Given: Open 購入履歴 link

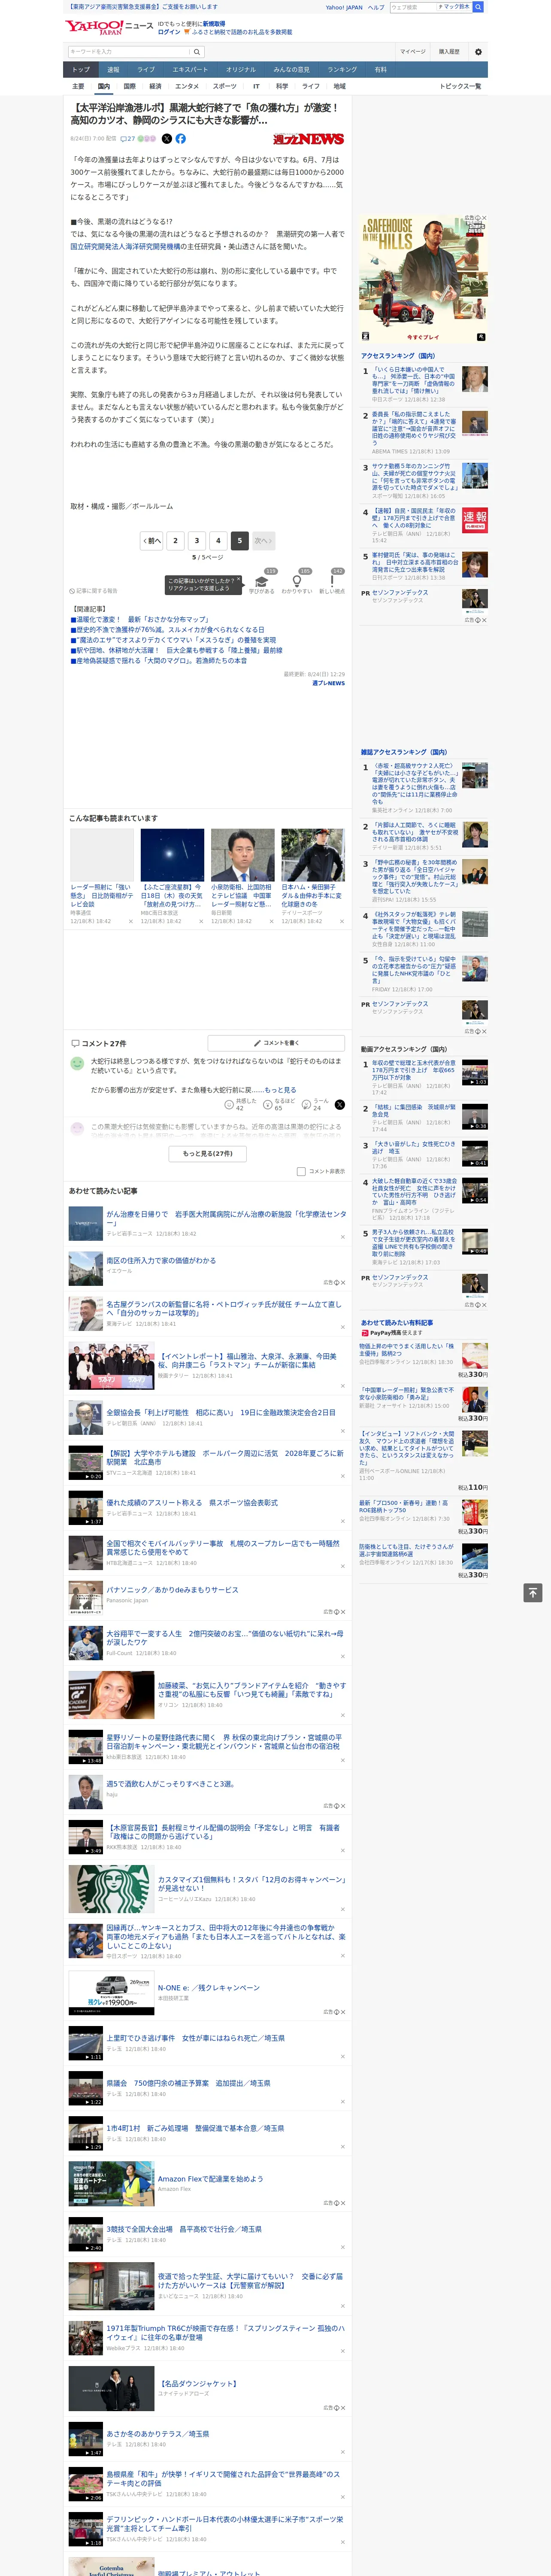Looking at the screenshot, I should [x=449, y=52].
